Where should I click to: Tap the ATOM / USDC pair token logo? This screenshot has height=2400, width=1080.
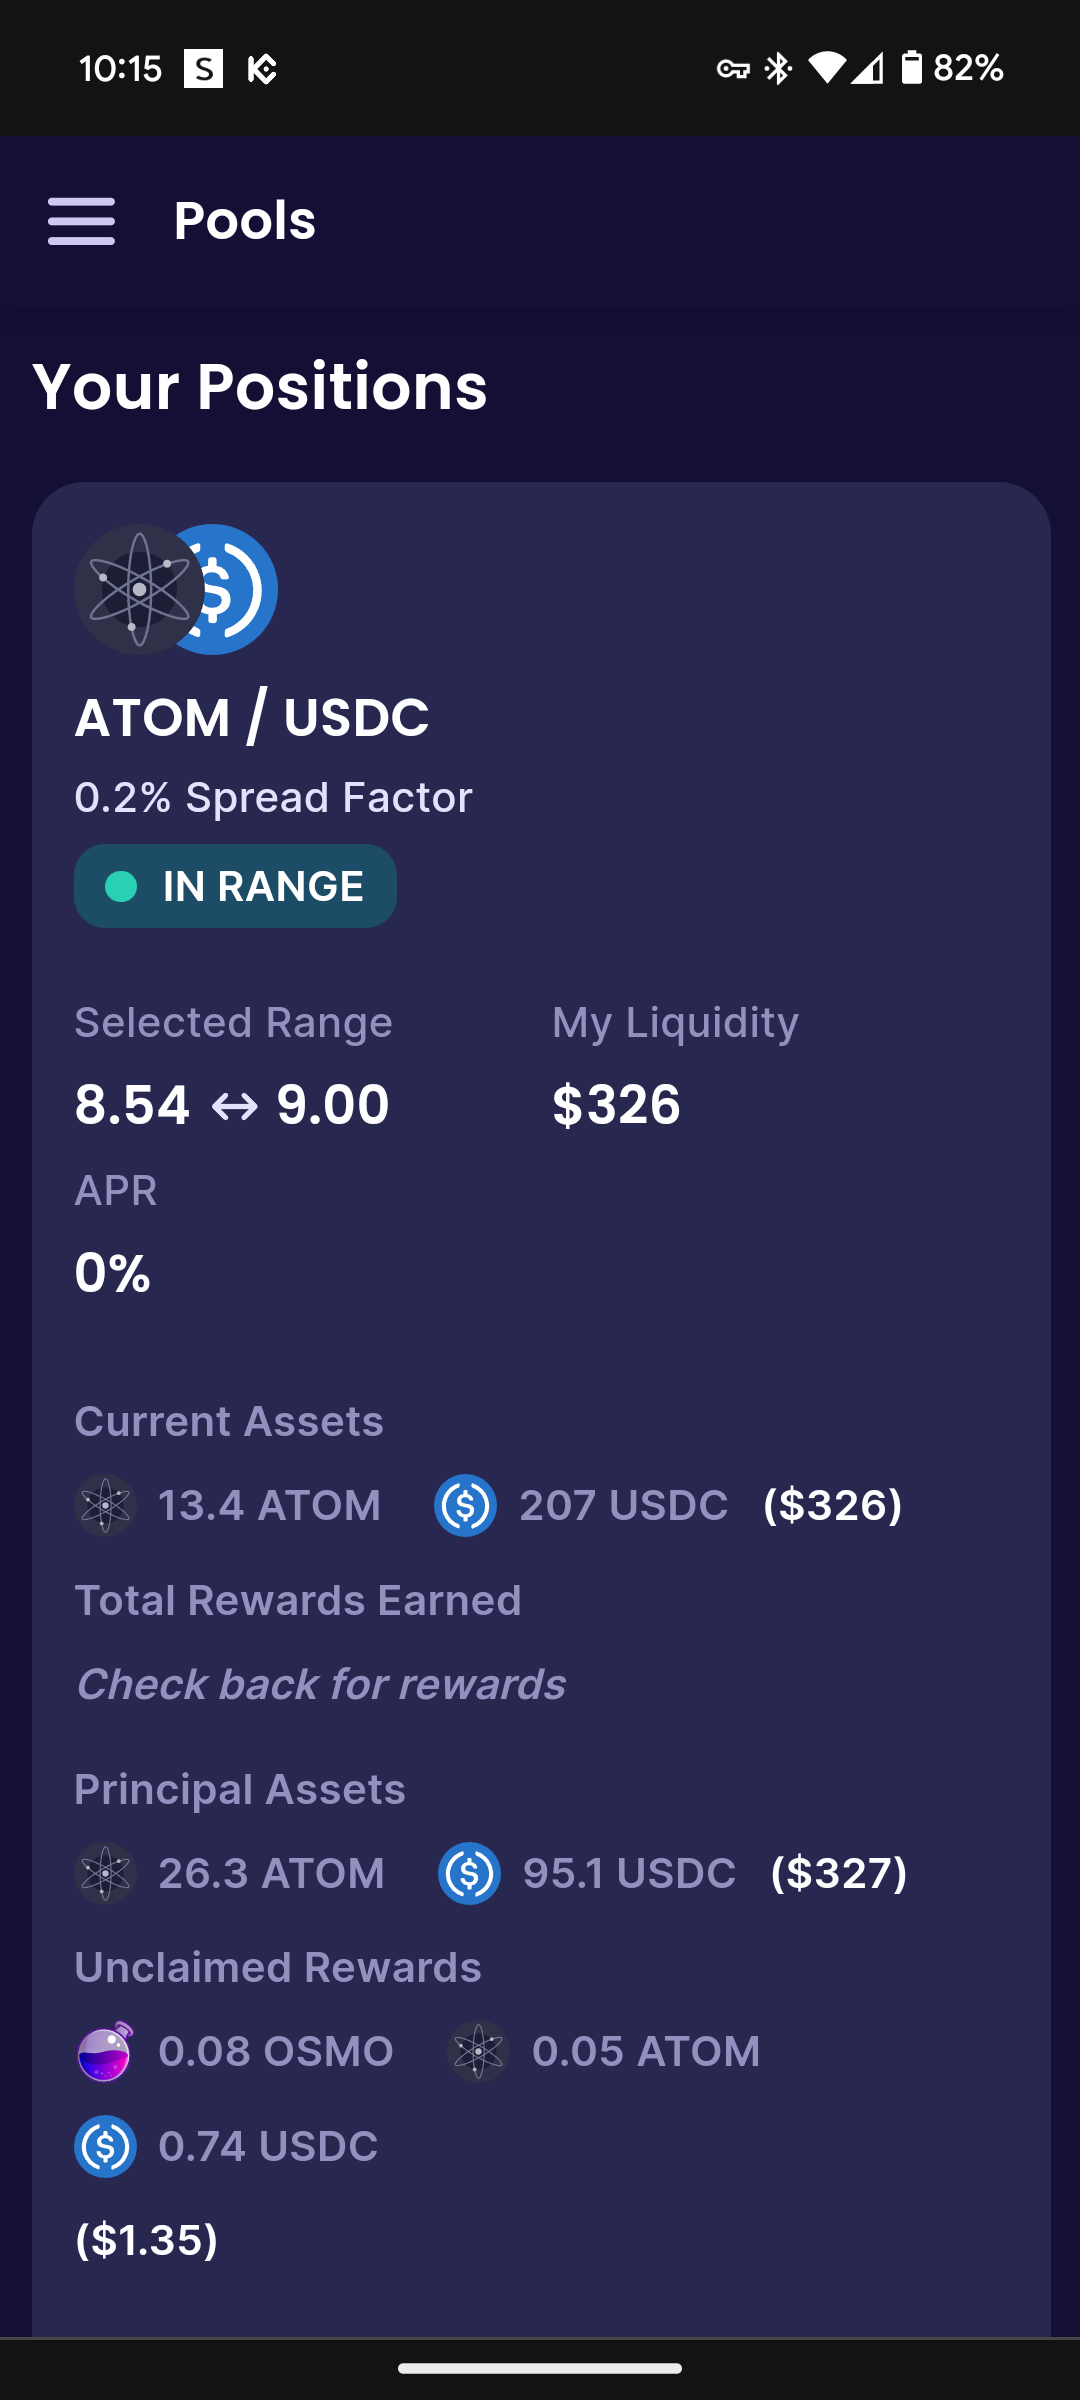click(x=176, y=589)
